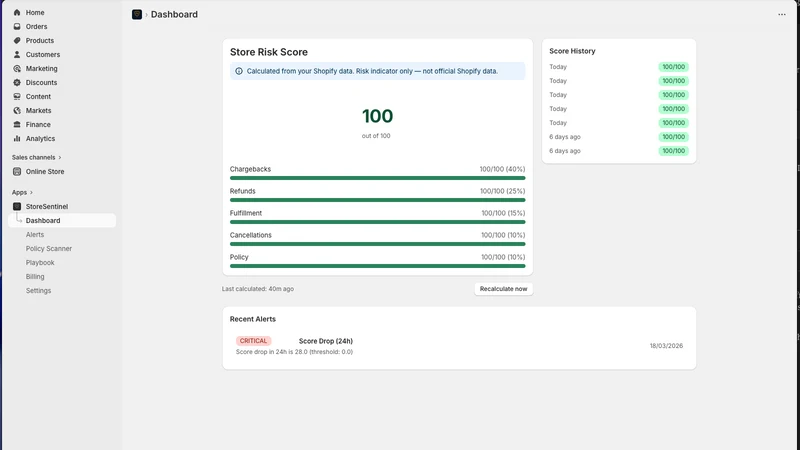
Task: Open the Orders menu item
Action: coord(62,27)
